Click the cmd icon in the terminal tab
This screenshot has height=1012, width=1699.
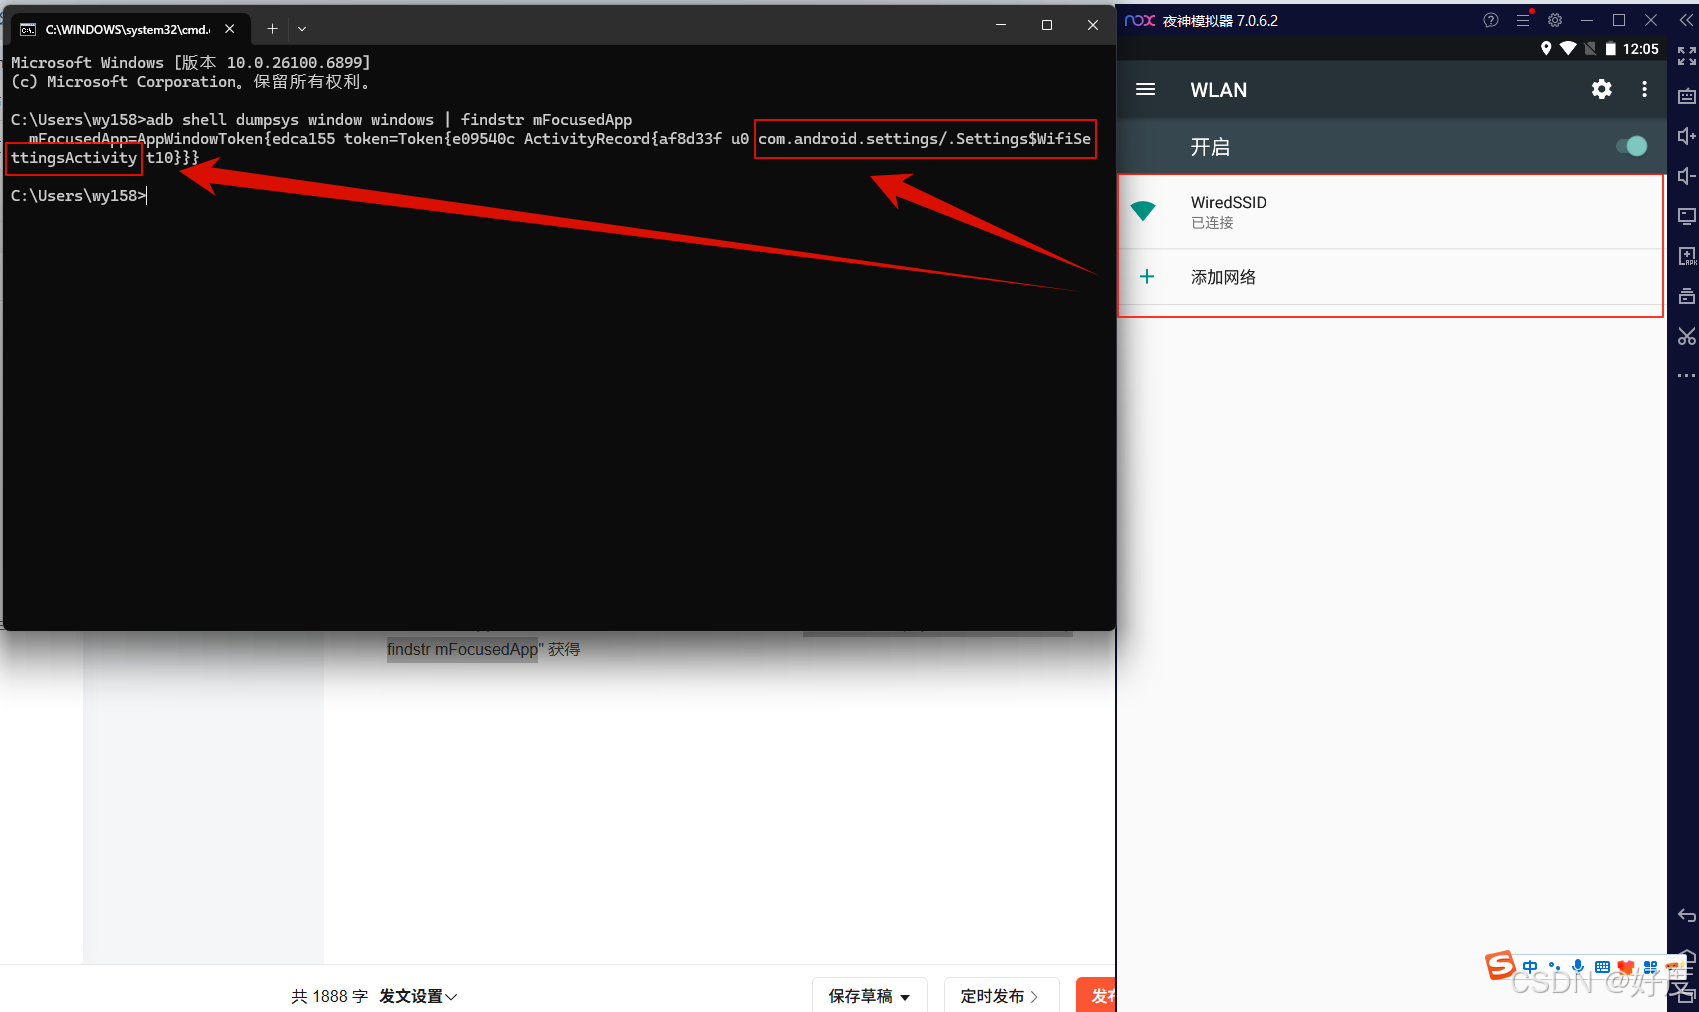(28, 29)
